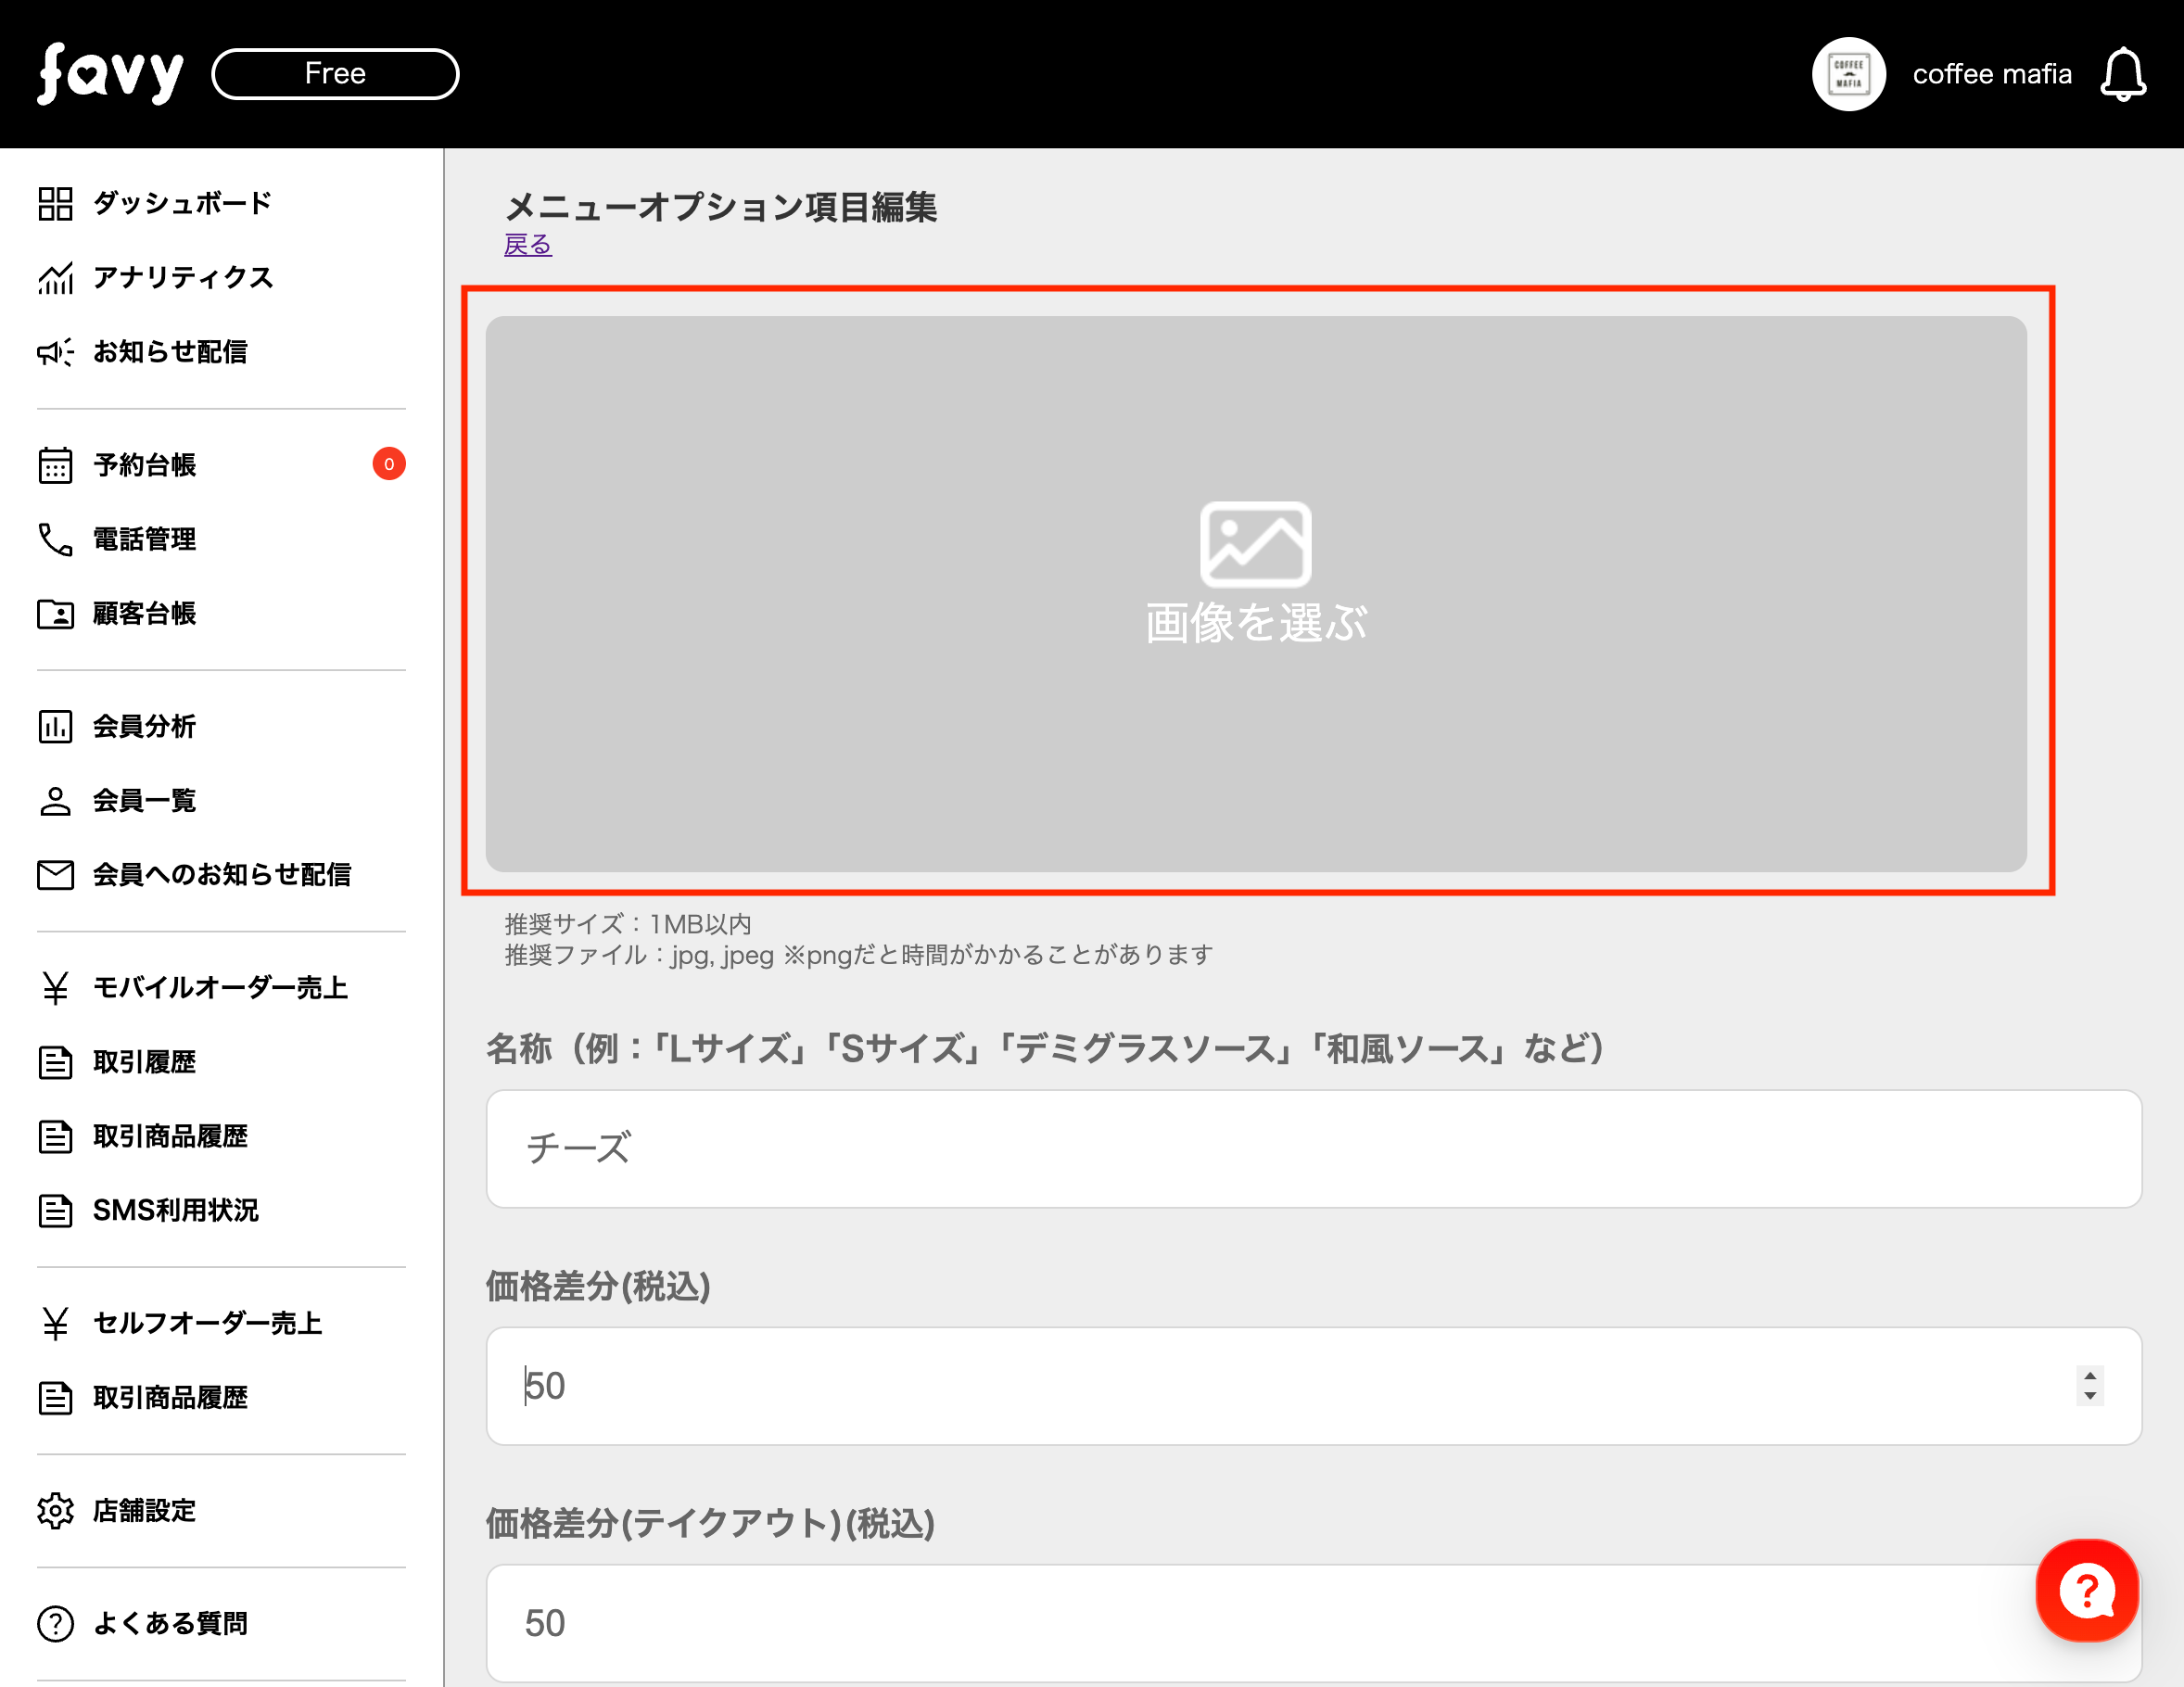This screenshot has height=1687, width=2184.
Task: Open the red help chat bubble
Action: click(2086, 1590)
